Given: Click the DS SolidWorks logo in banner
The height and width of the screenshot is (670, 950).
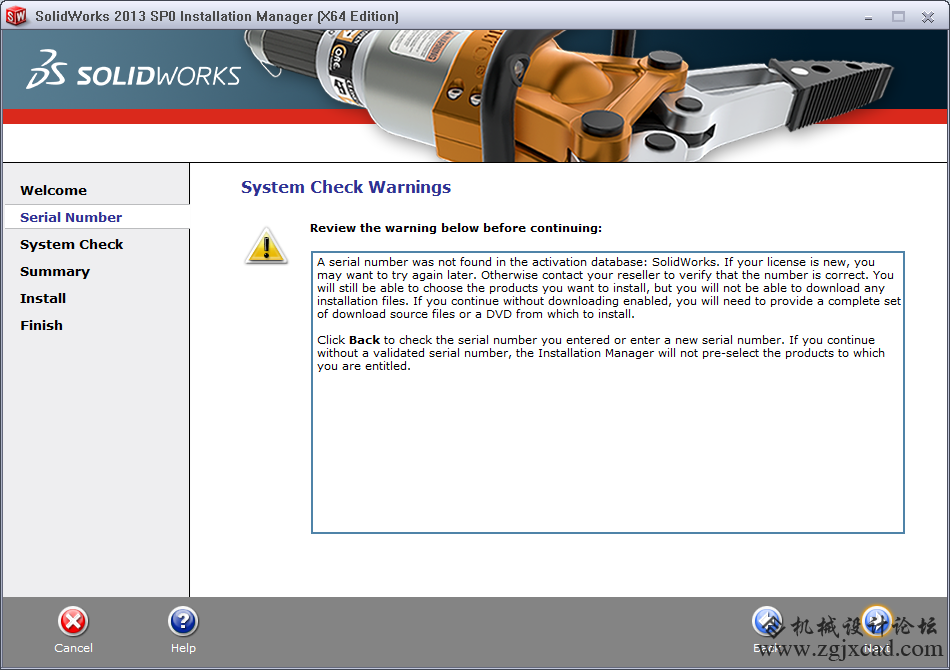Looking at the screenshot, I should (133, 70).
